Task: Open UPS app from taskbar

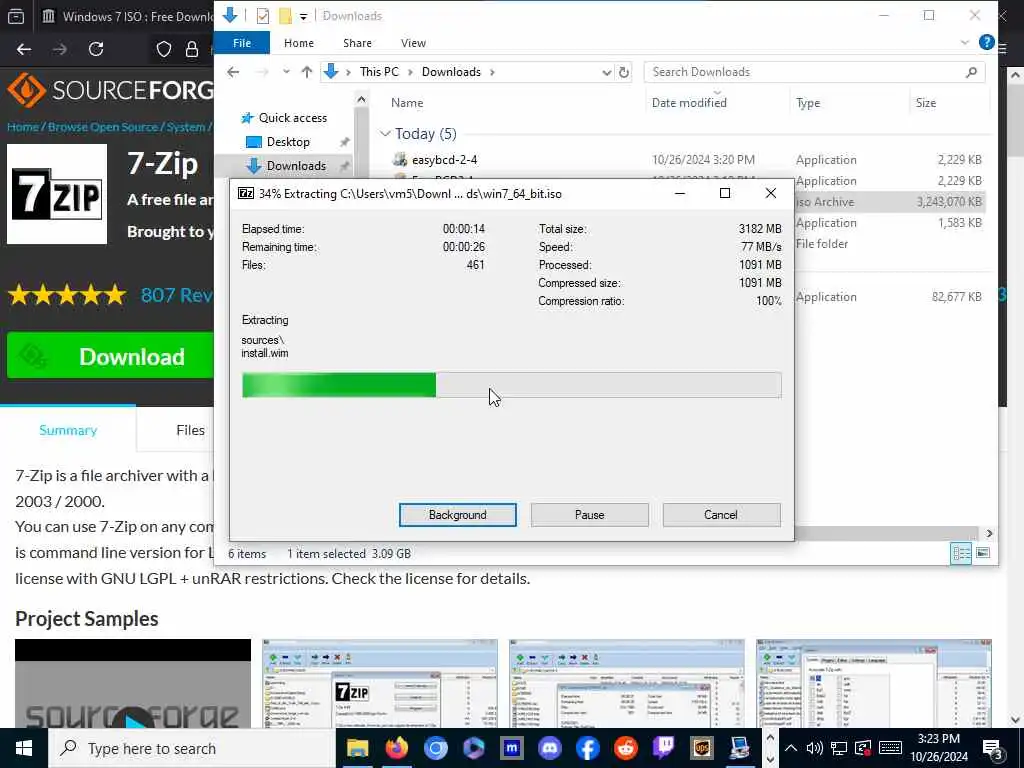Action: tap(702, 748)
